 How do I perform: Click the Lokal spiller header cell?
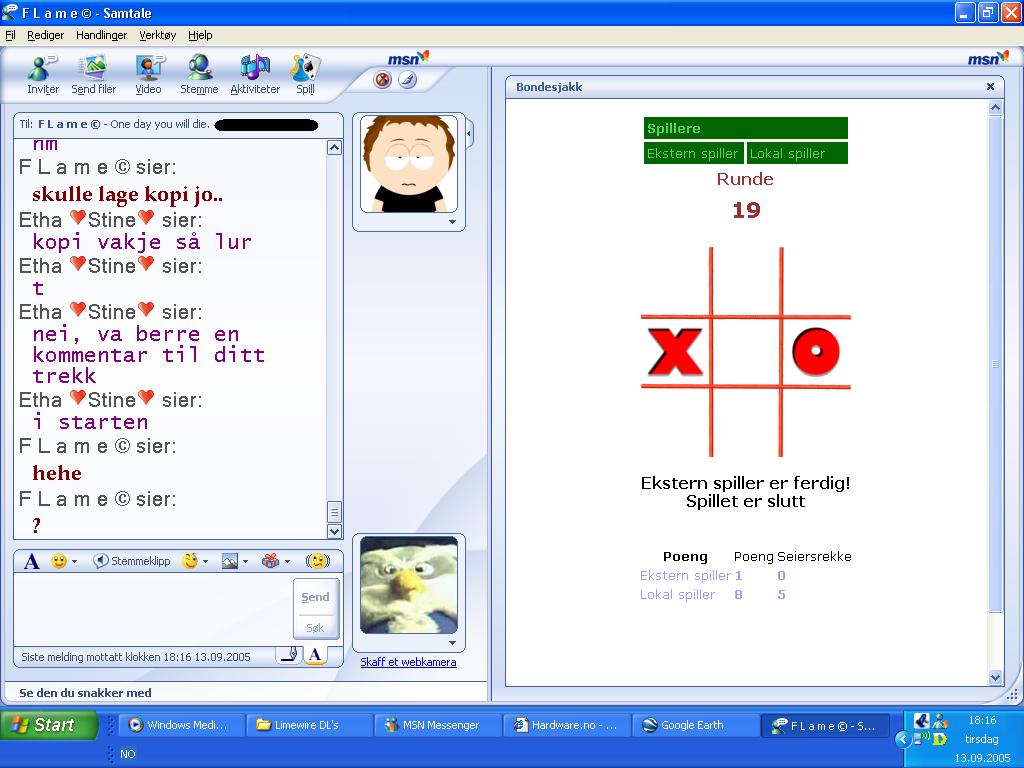point(797,153)
